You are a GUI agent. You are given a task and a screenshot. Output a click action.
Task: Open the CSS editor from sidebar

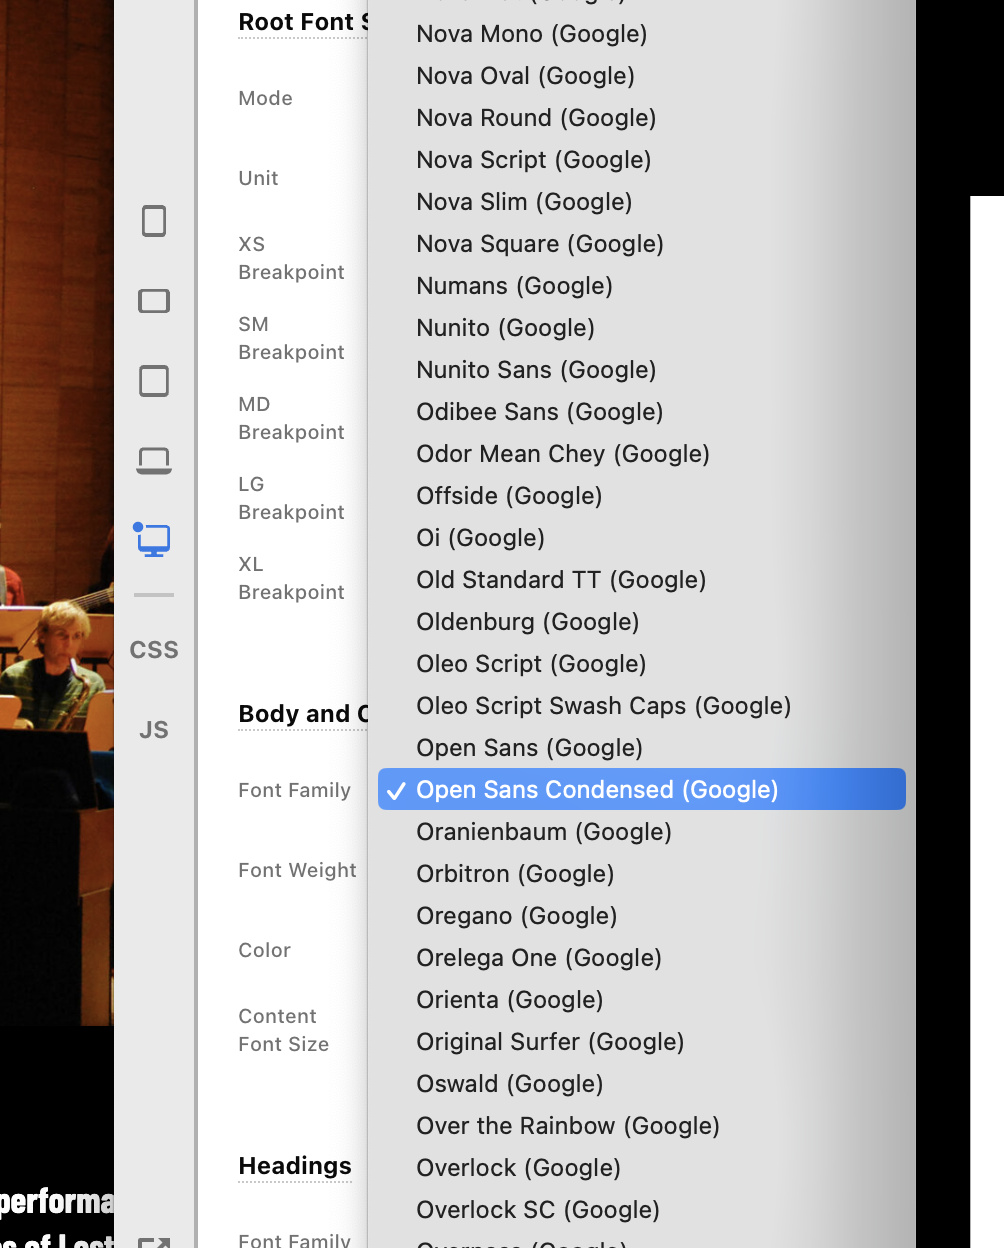coord(154,650)
